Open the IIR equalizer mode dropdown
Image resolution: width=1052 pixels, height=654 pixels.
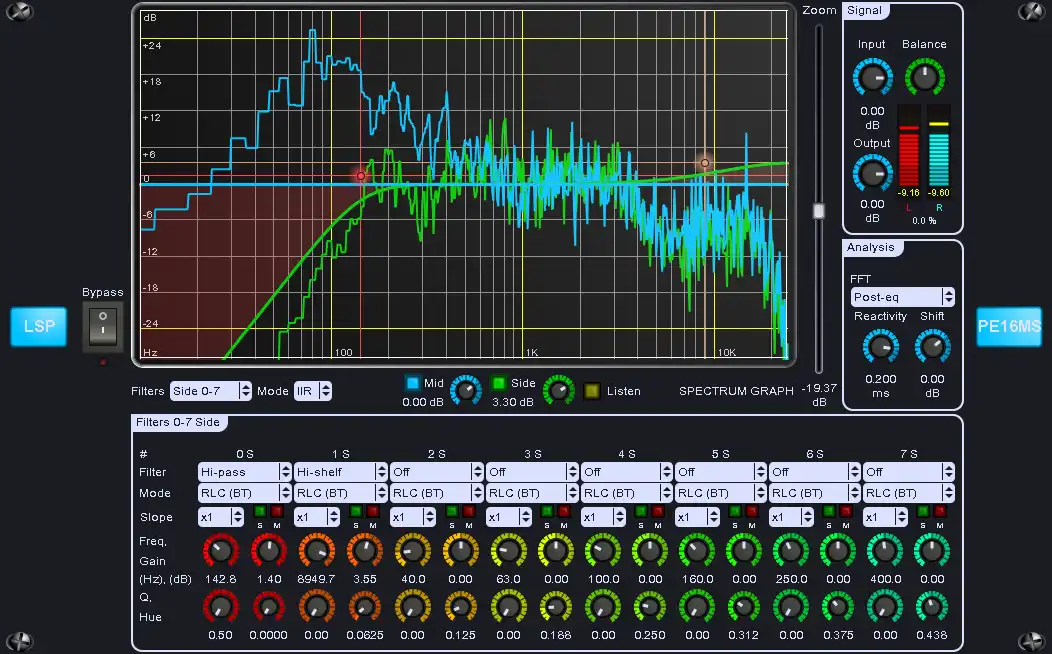pos(312,391)
